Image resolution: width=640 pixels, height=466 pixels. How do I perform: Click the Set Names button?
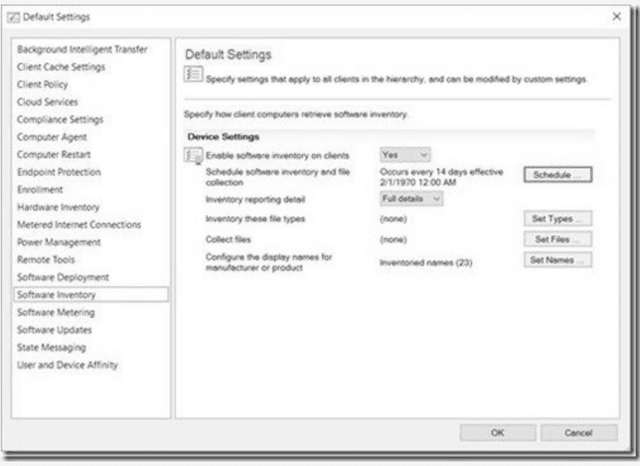pyautogui.click(x=557, y=261)
